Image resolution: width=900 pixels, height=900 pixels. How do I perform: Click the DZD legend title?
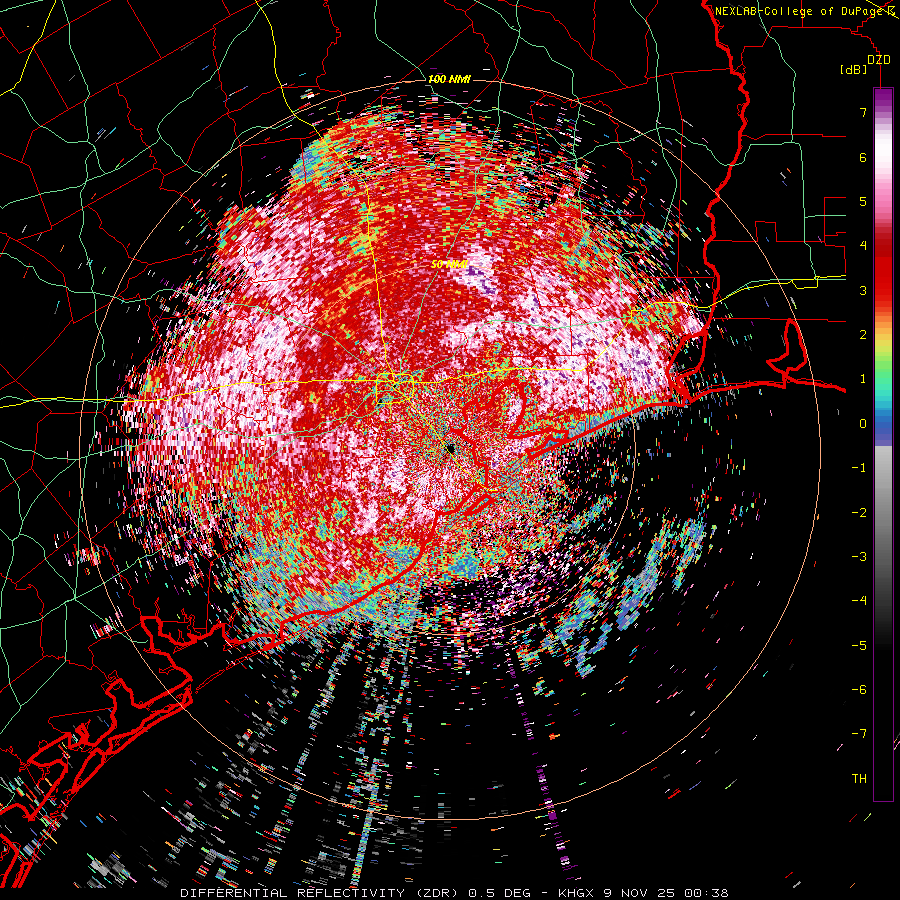pos(878,60)
